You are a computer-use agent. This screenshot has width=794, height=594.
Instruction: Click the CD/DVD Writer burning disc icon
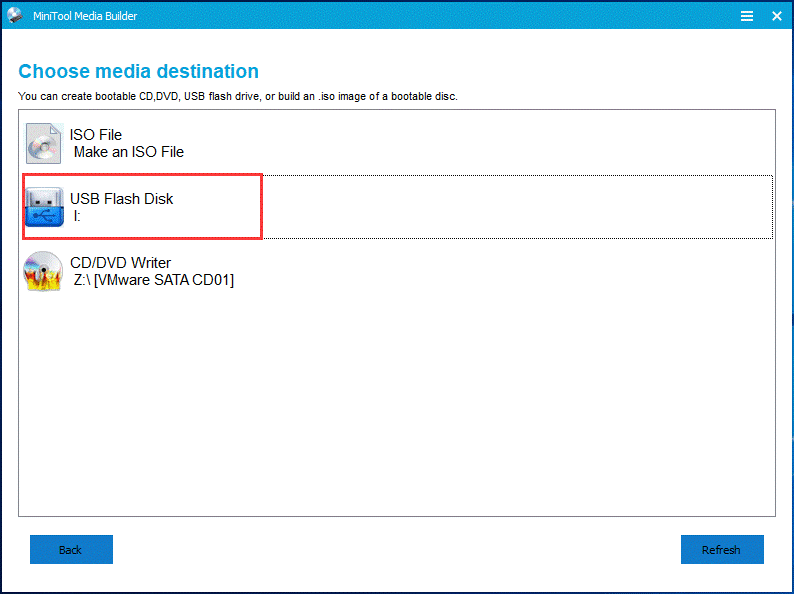coord(44,271)
